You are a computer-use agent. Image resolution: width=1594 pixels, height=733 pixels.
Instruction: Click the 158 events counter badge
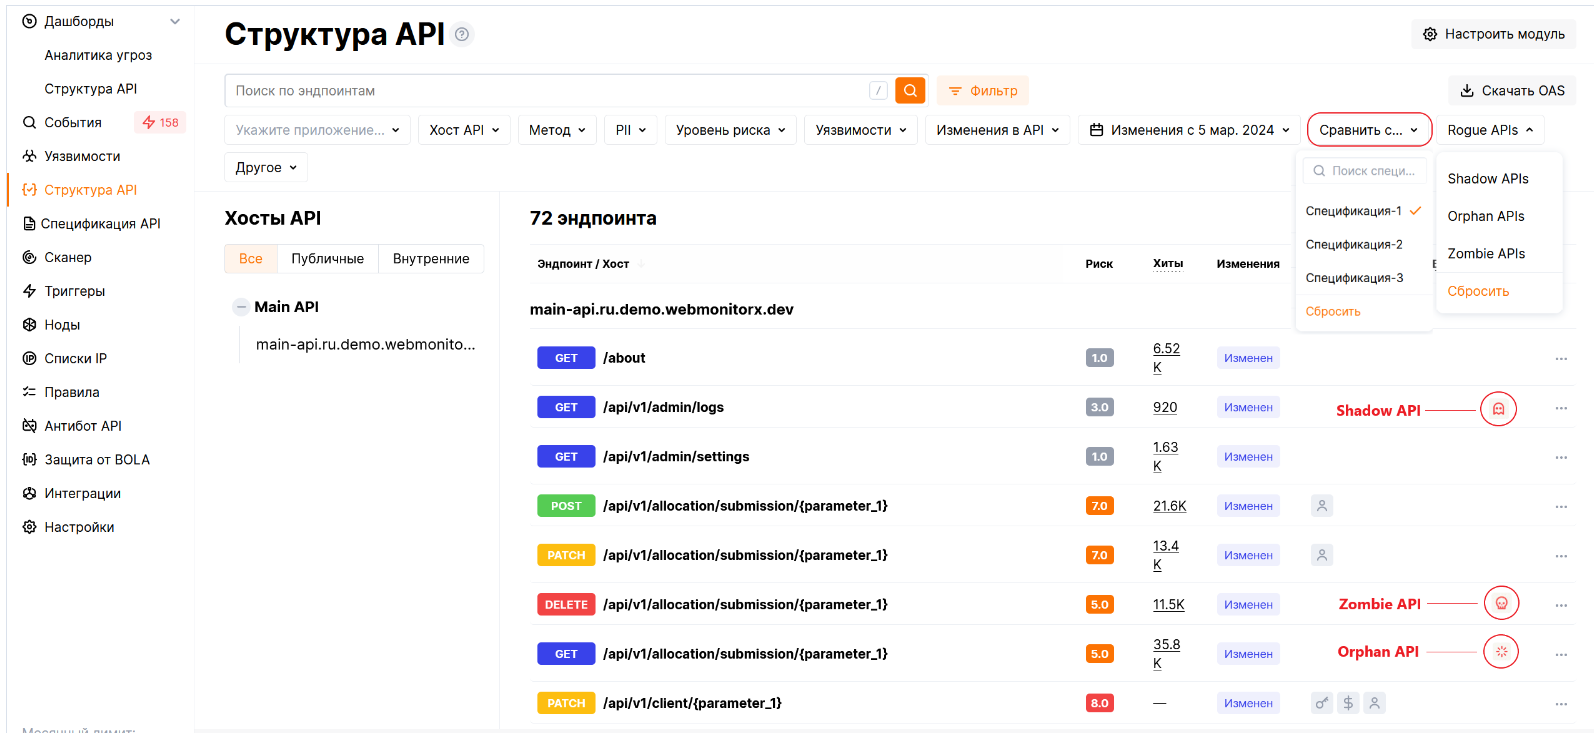[161, 122]
